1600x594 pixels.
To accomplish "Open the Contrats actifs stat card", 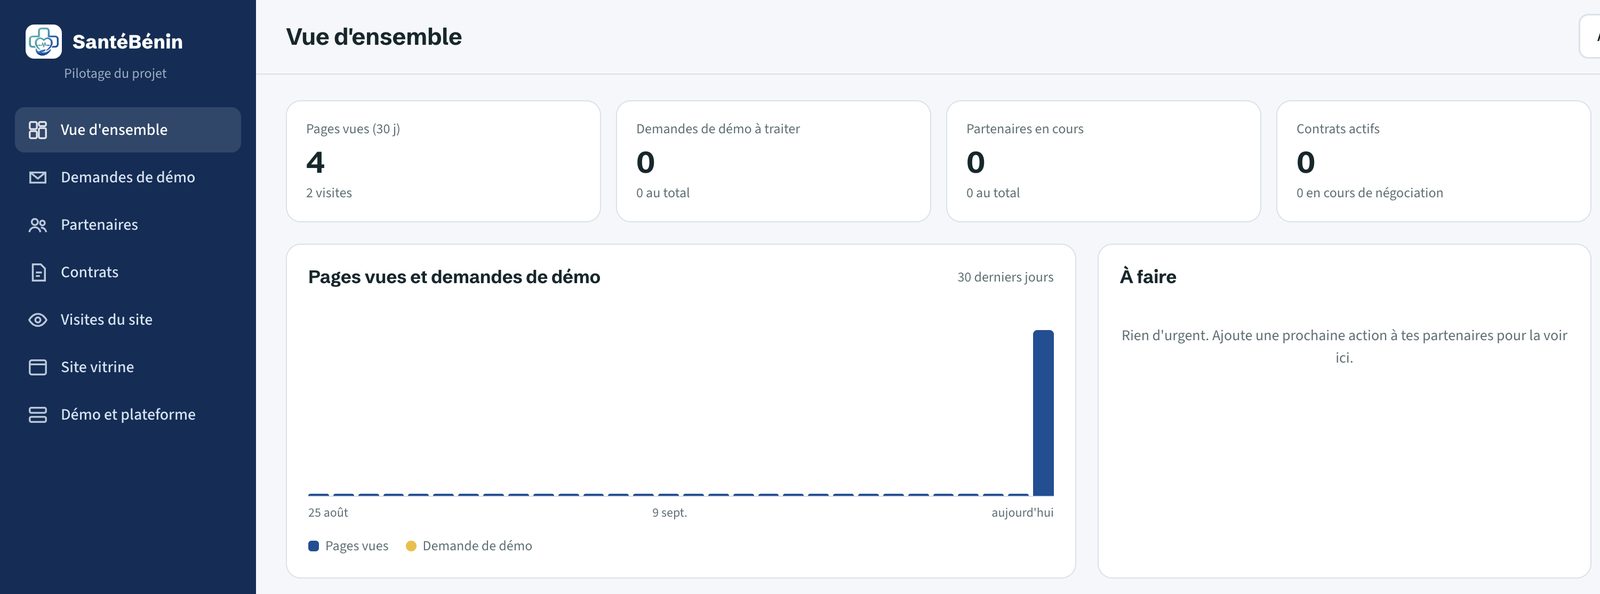I will click(x=1433, y=161).
